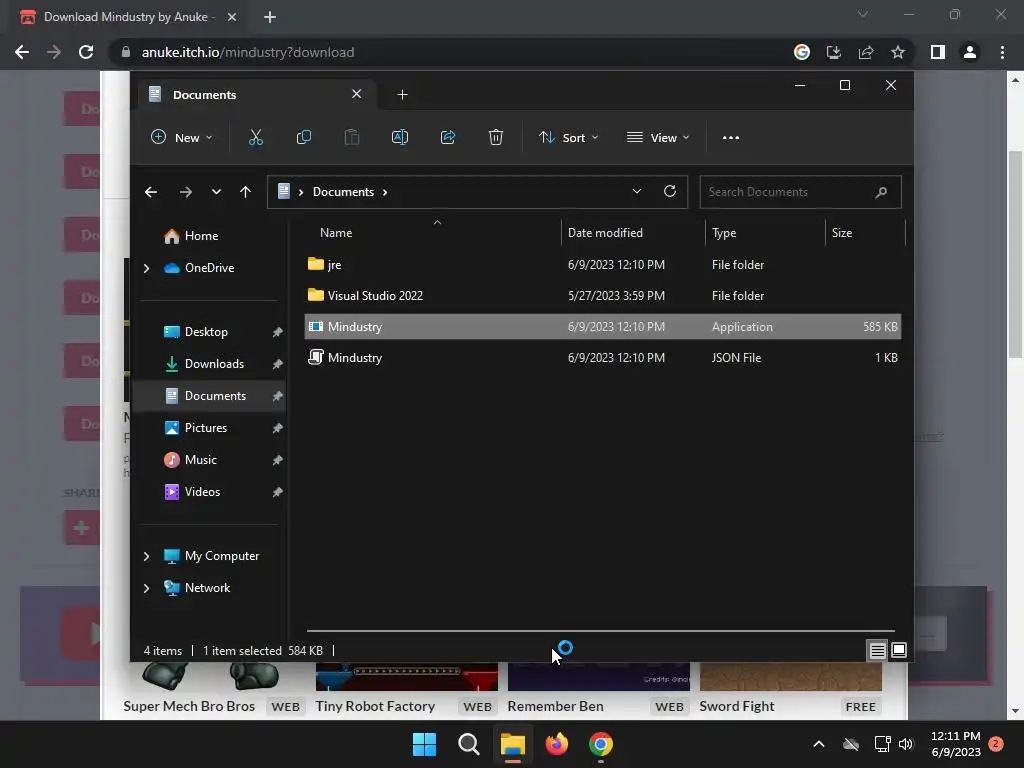Open a new Chrome tab
Image resolution: width=1024 pixels, height=768 pixels.
pyautogui.click(x=270, y=17)
